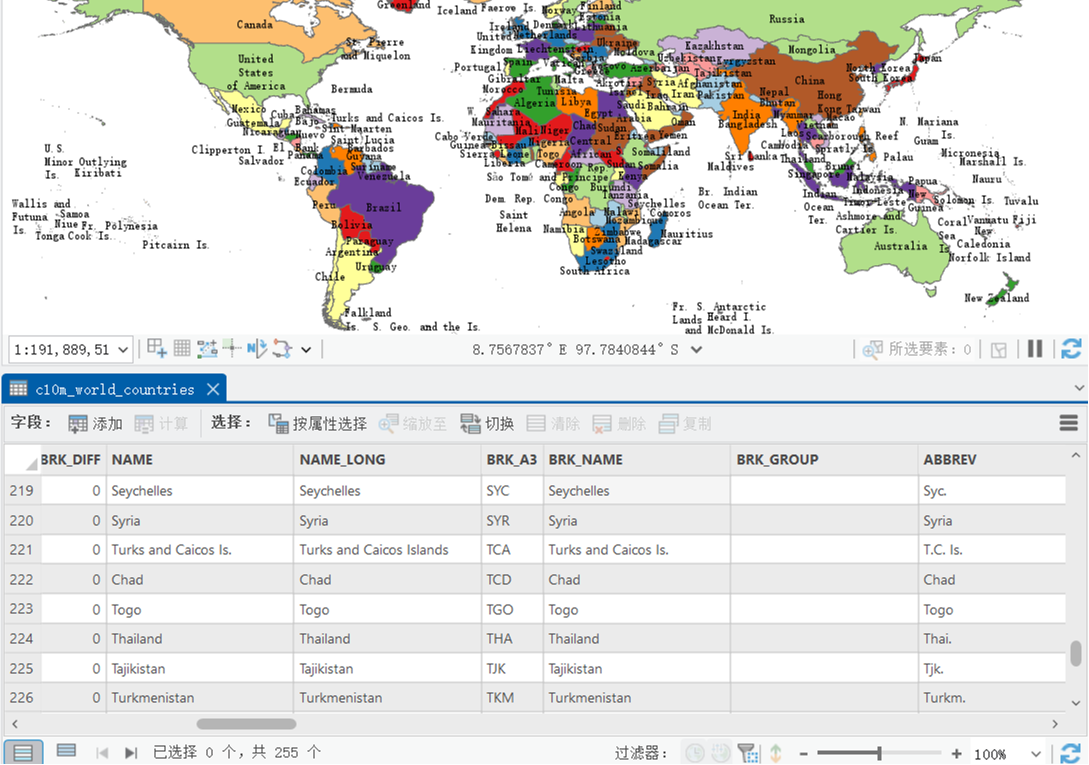Click the zoom out minus on table
The width and height of the screenshot is (1089, 765).
[x=804, y=753]
